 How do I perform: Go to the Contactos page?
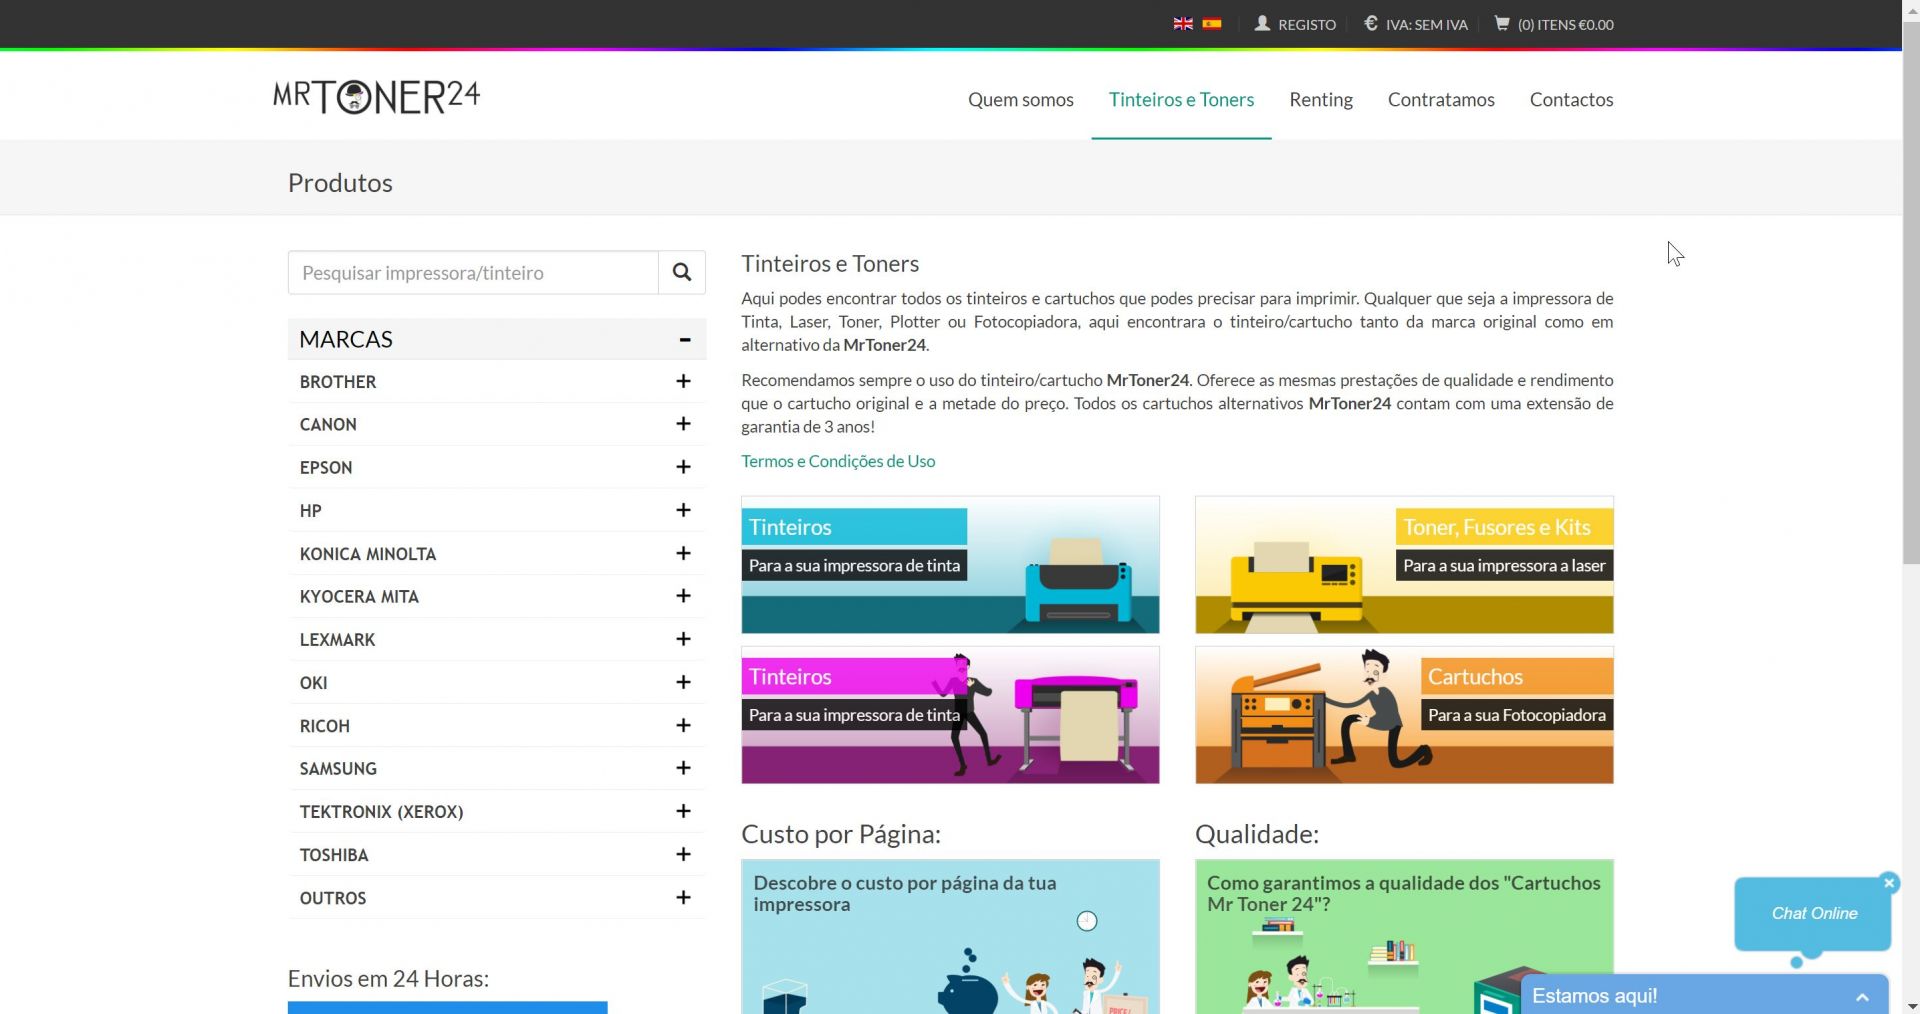[1571, 99]
